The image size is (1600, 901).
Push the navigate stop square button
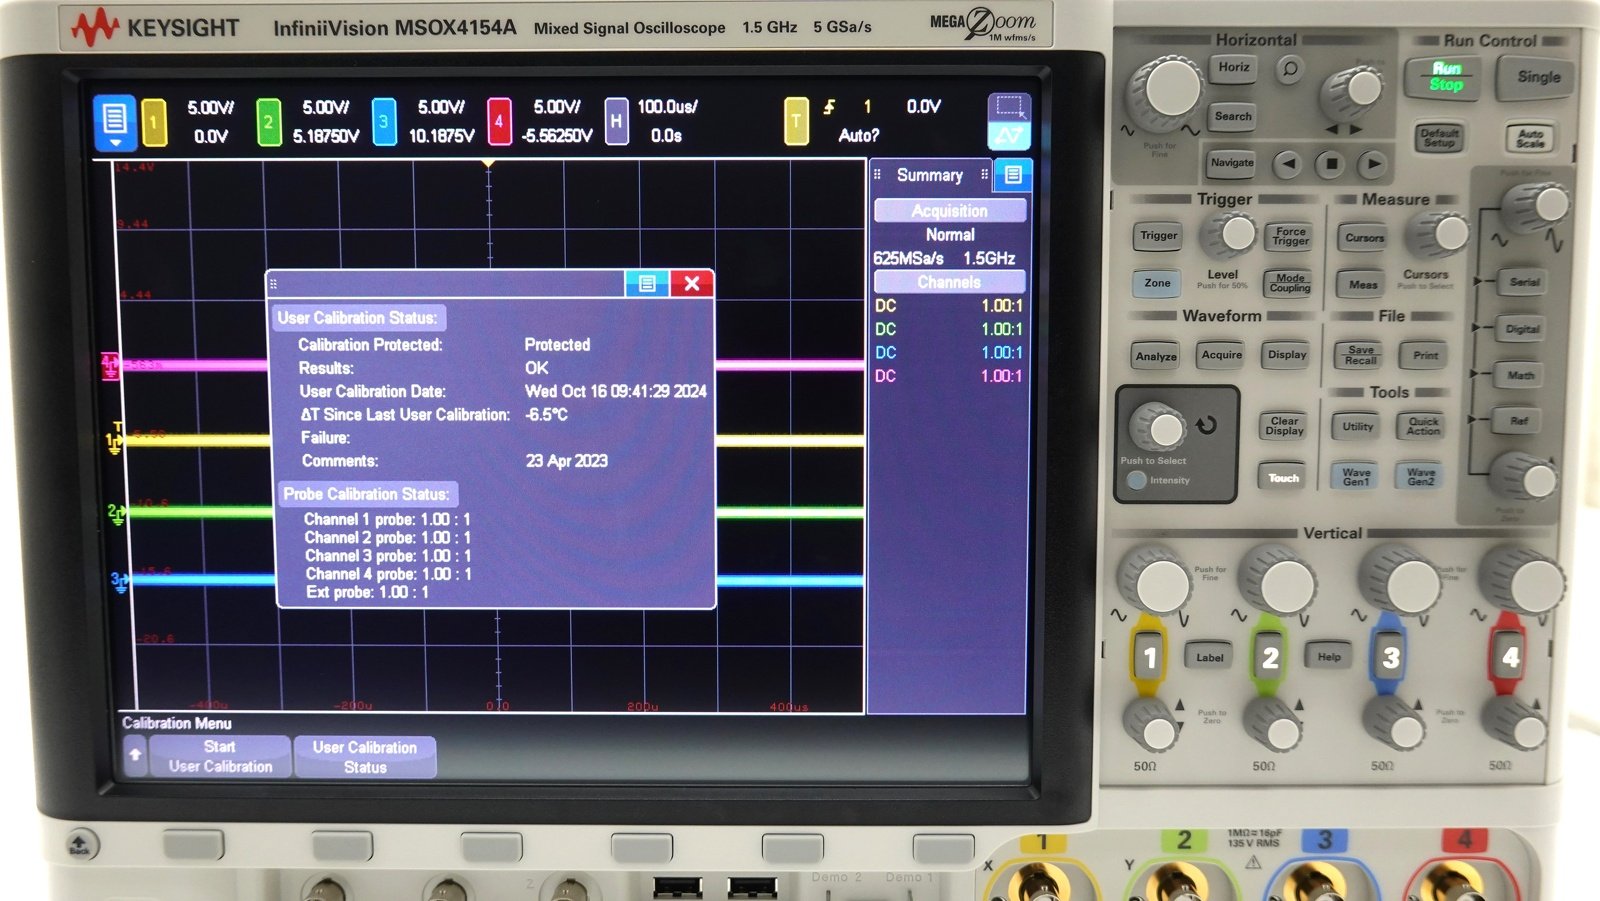(1331, 163)
